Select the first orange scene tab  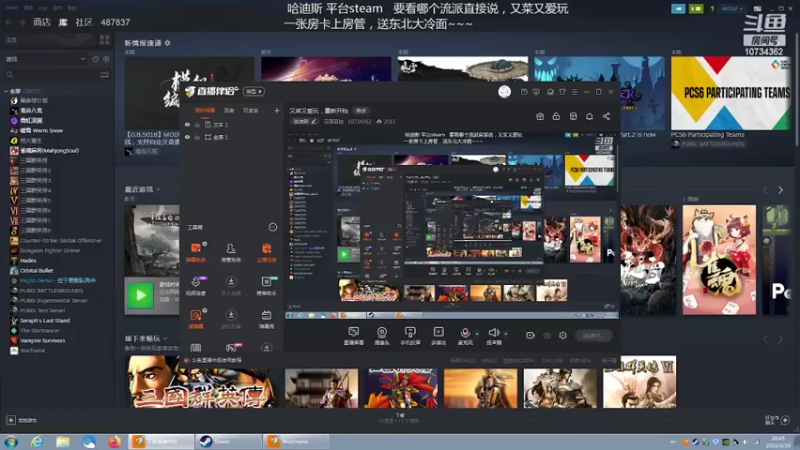tap(205, 110)
